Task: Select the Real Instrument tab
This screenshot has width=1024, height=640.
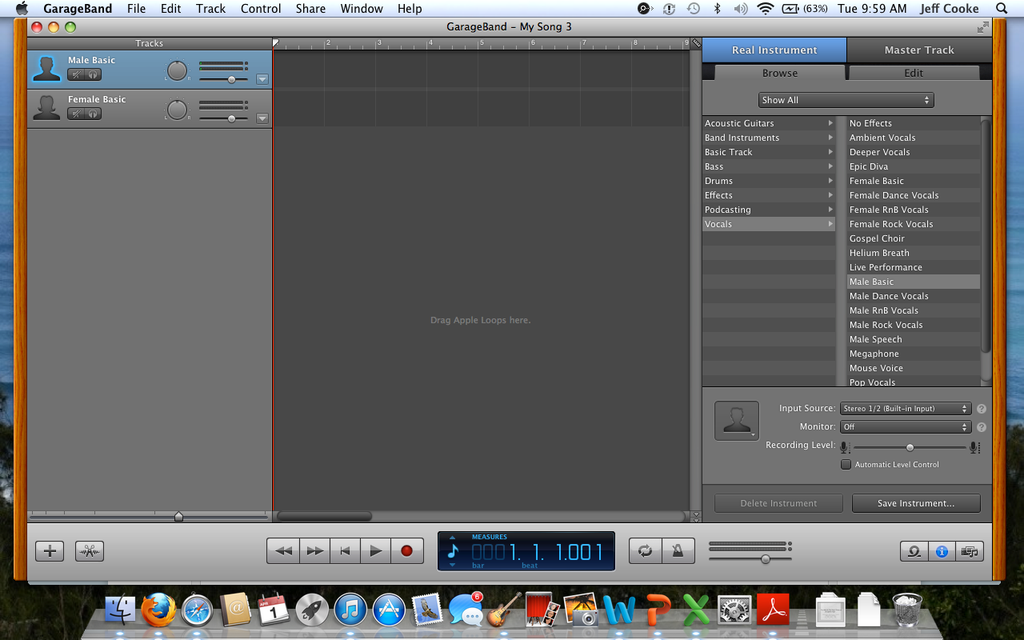Action: click(x=775, y=50)
